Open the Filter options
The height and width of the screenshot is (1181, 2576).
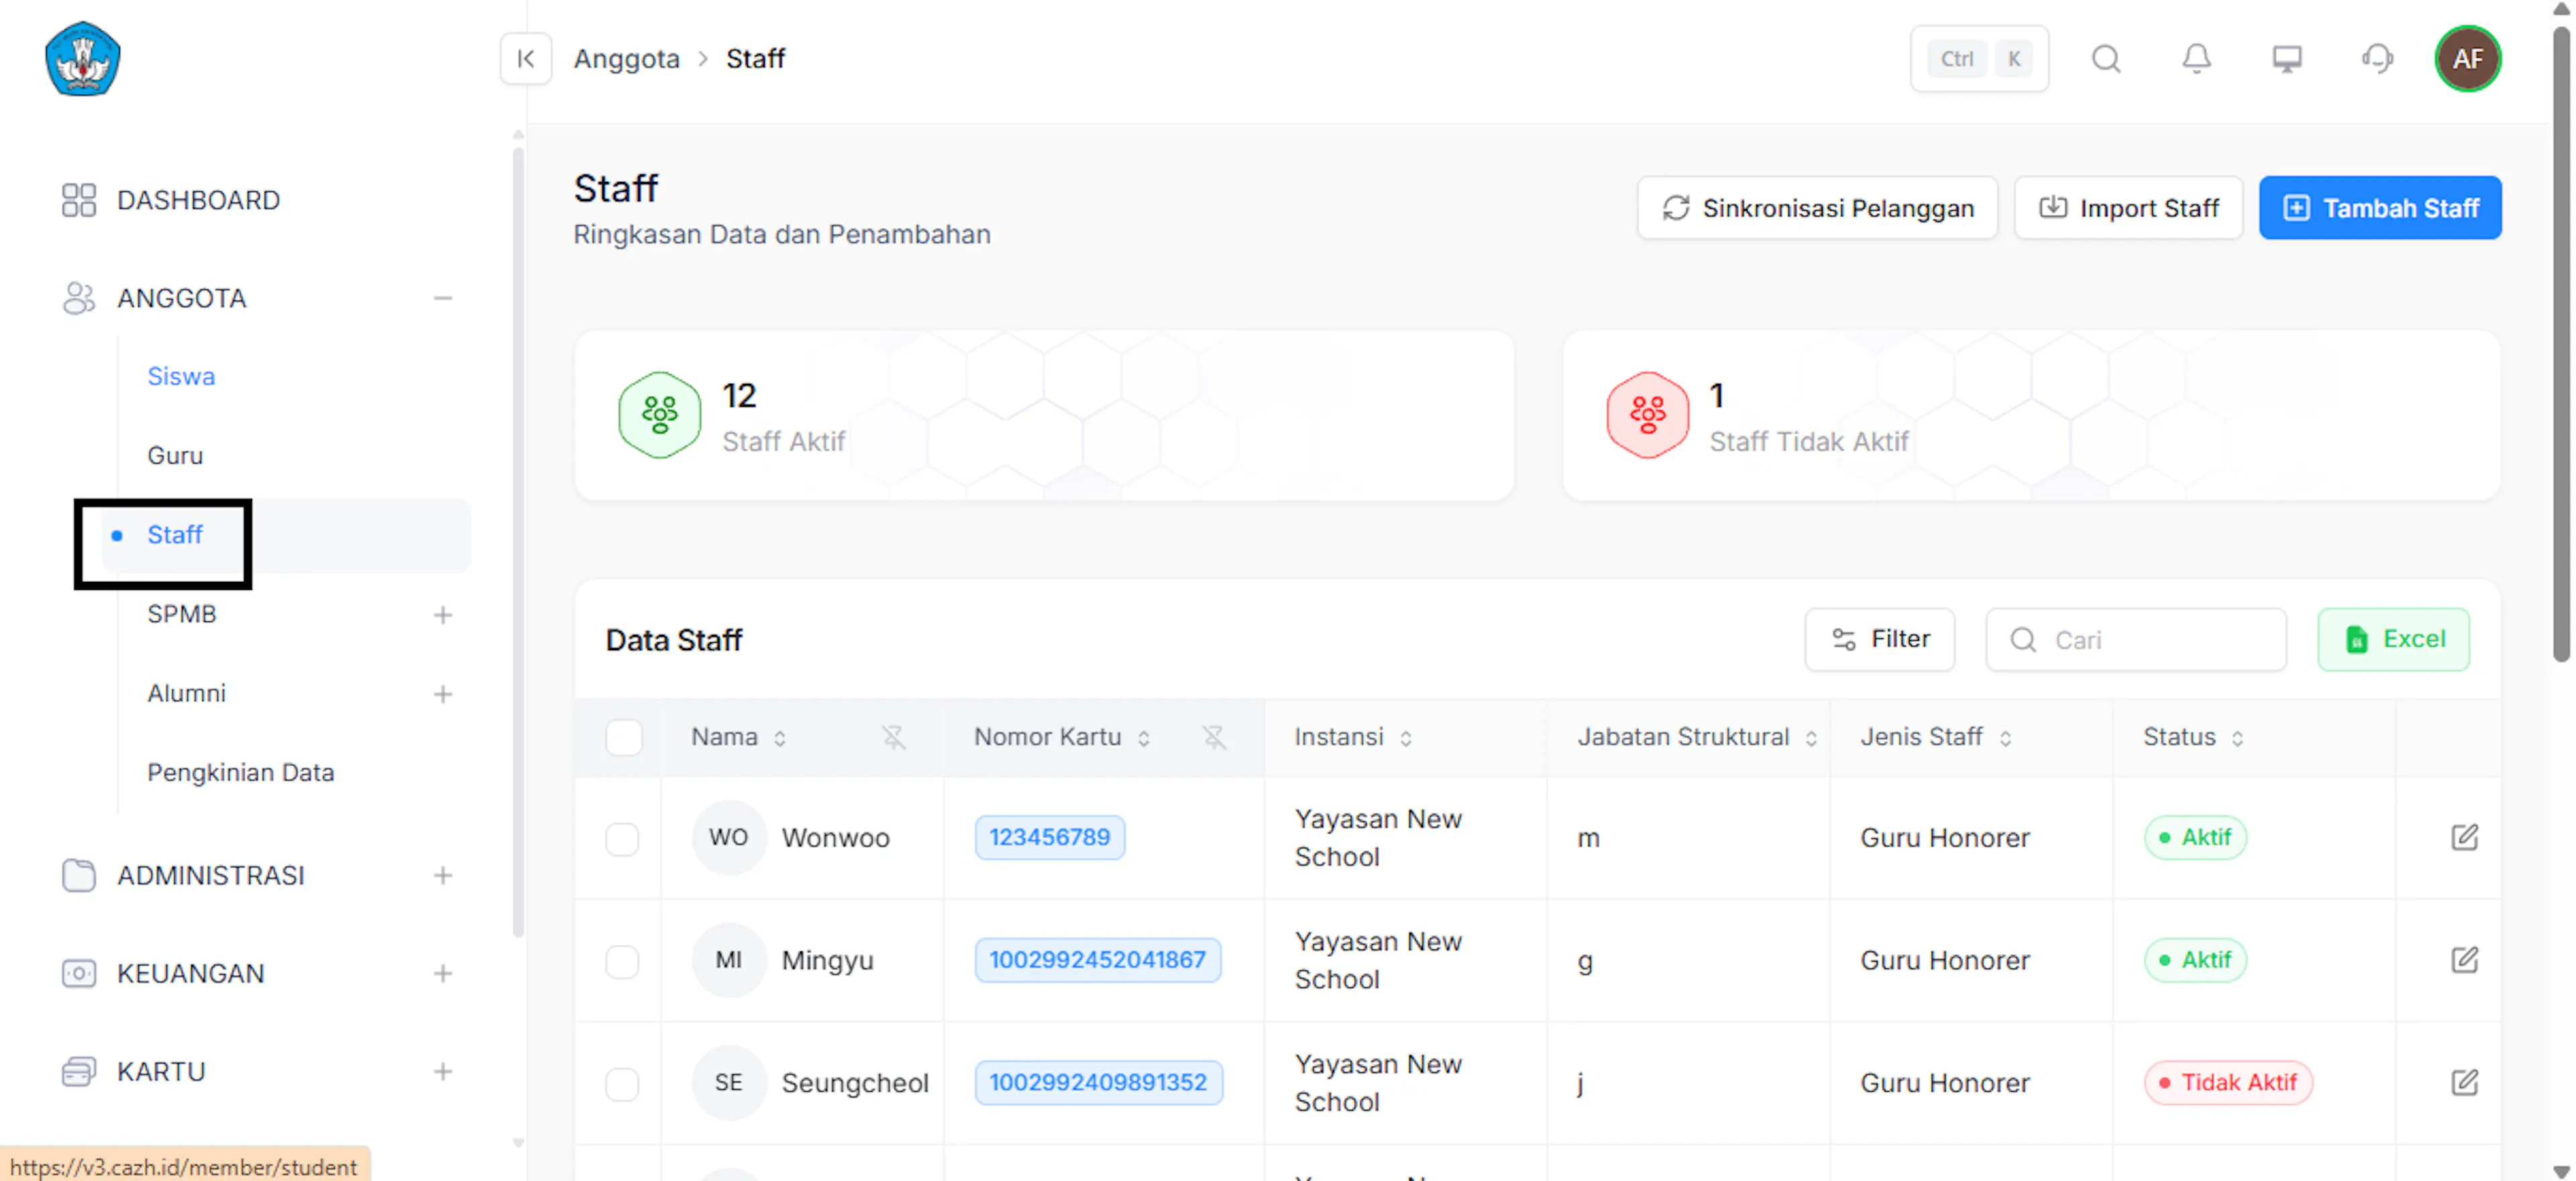[x=1879, y=639]
